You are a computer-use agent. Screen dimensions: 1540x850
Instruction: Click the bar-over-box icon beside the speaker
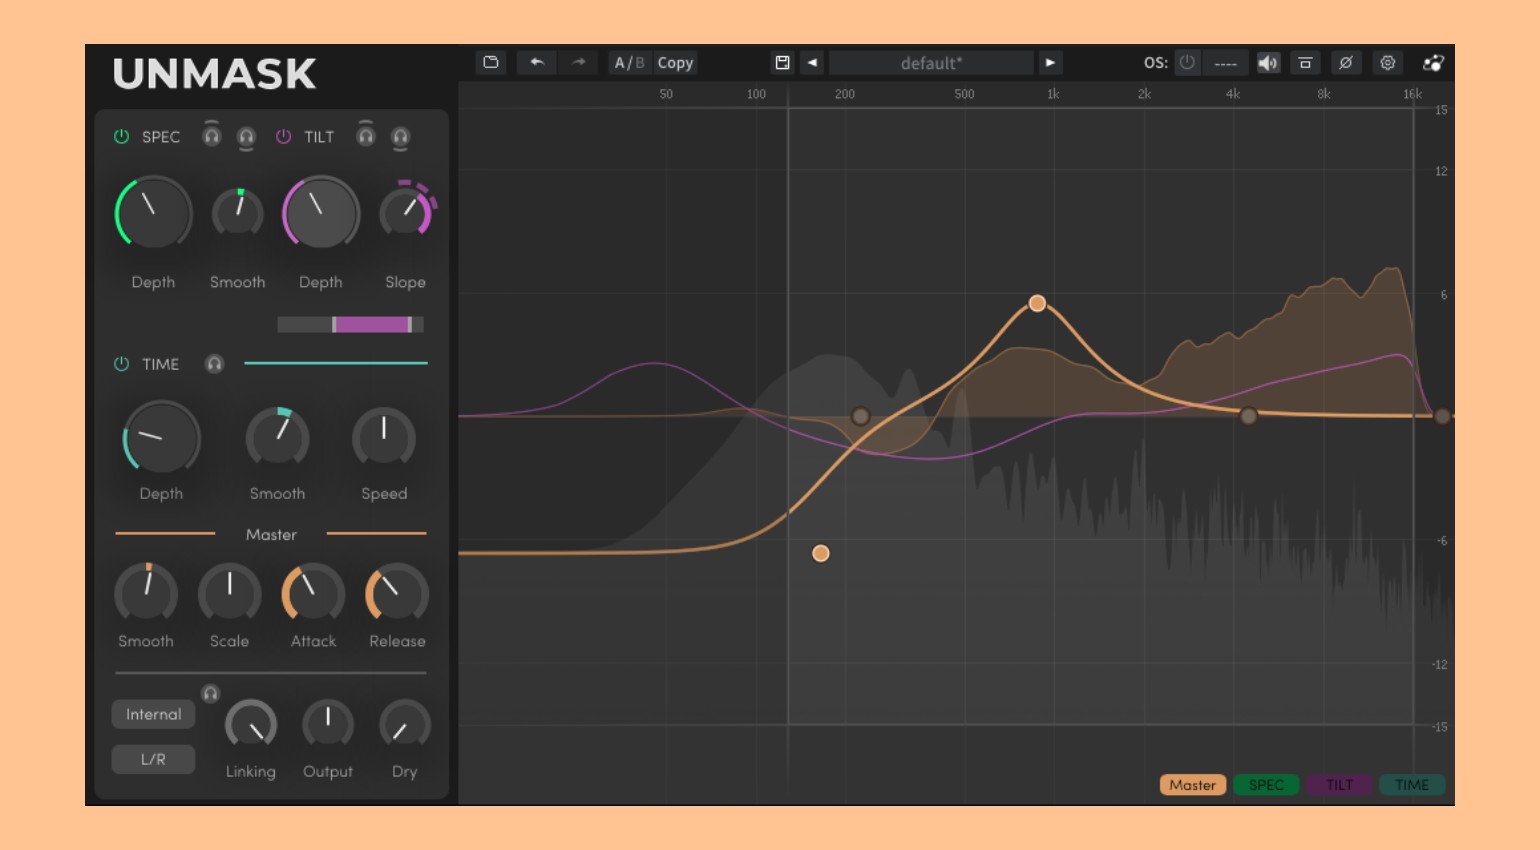(x=1305, y=62)
